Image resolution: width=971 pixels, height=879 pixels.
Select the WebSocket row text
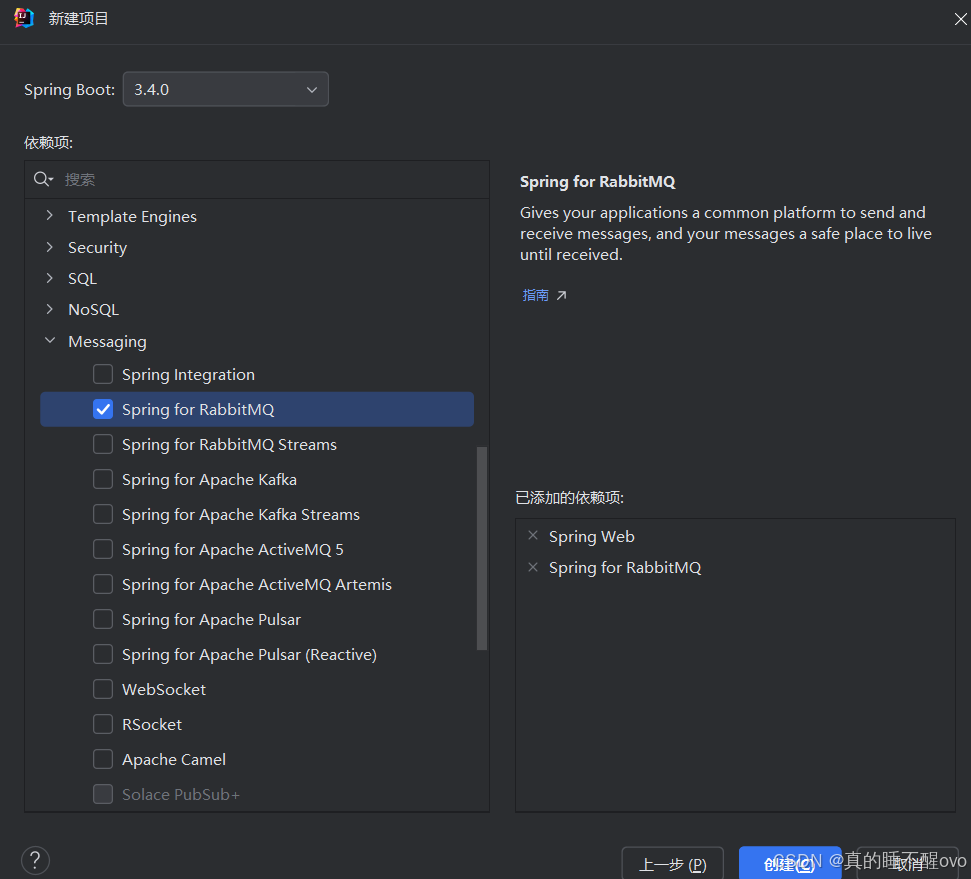point(163,689)
